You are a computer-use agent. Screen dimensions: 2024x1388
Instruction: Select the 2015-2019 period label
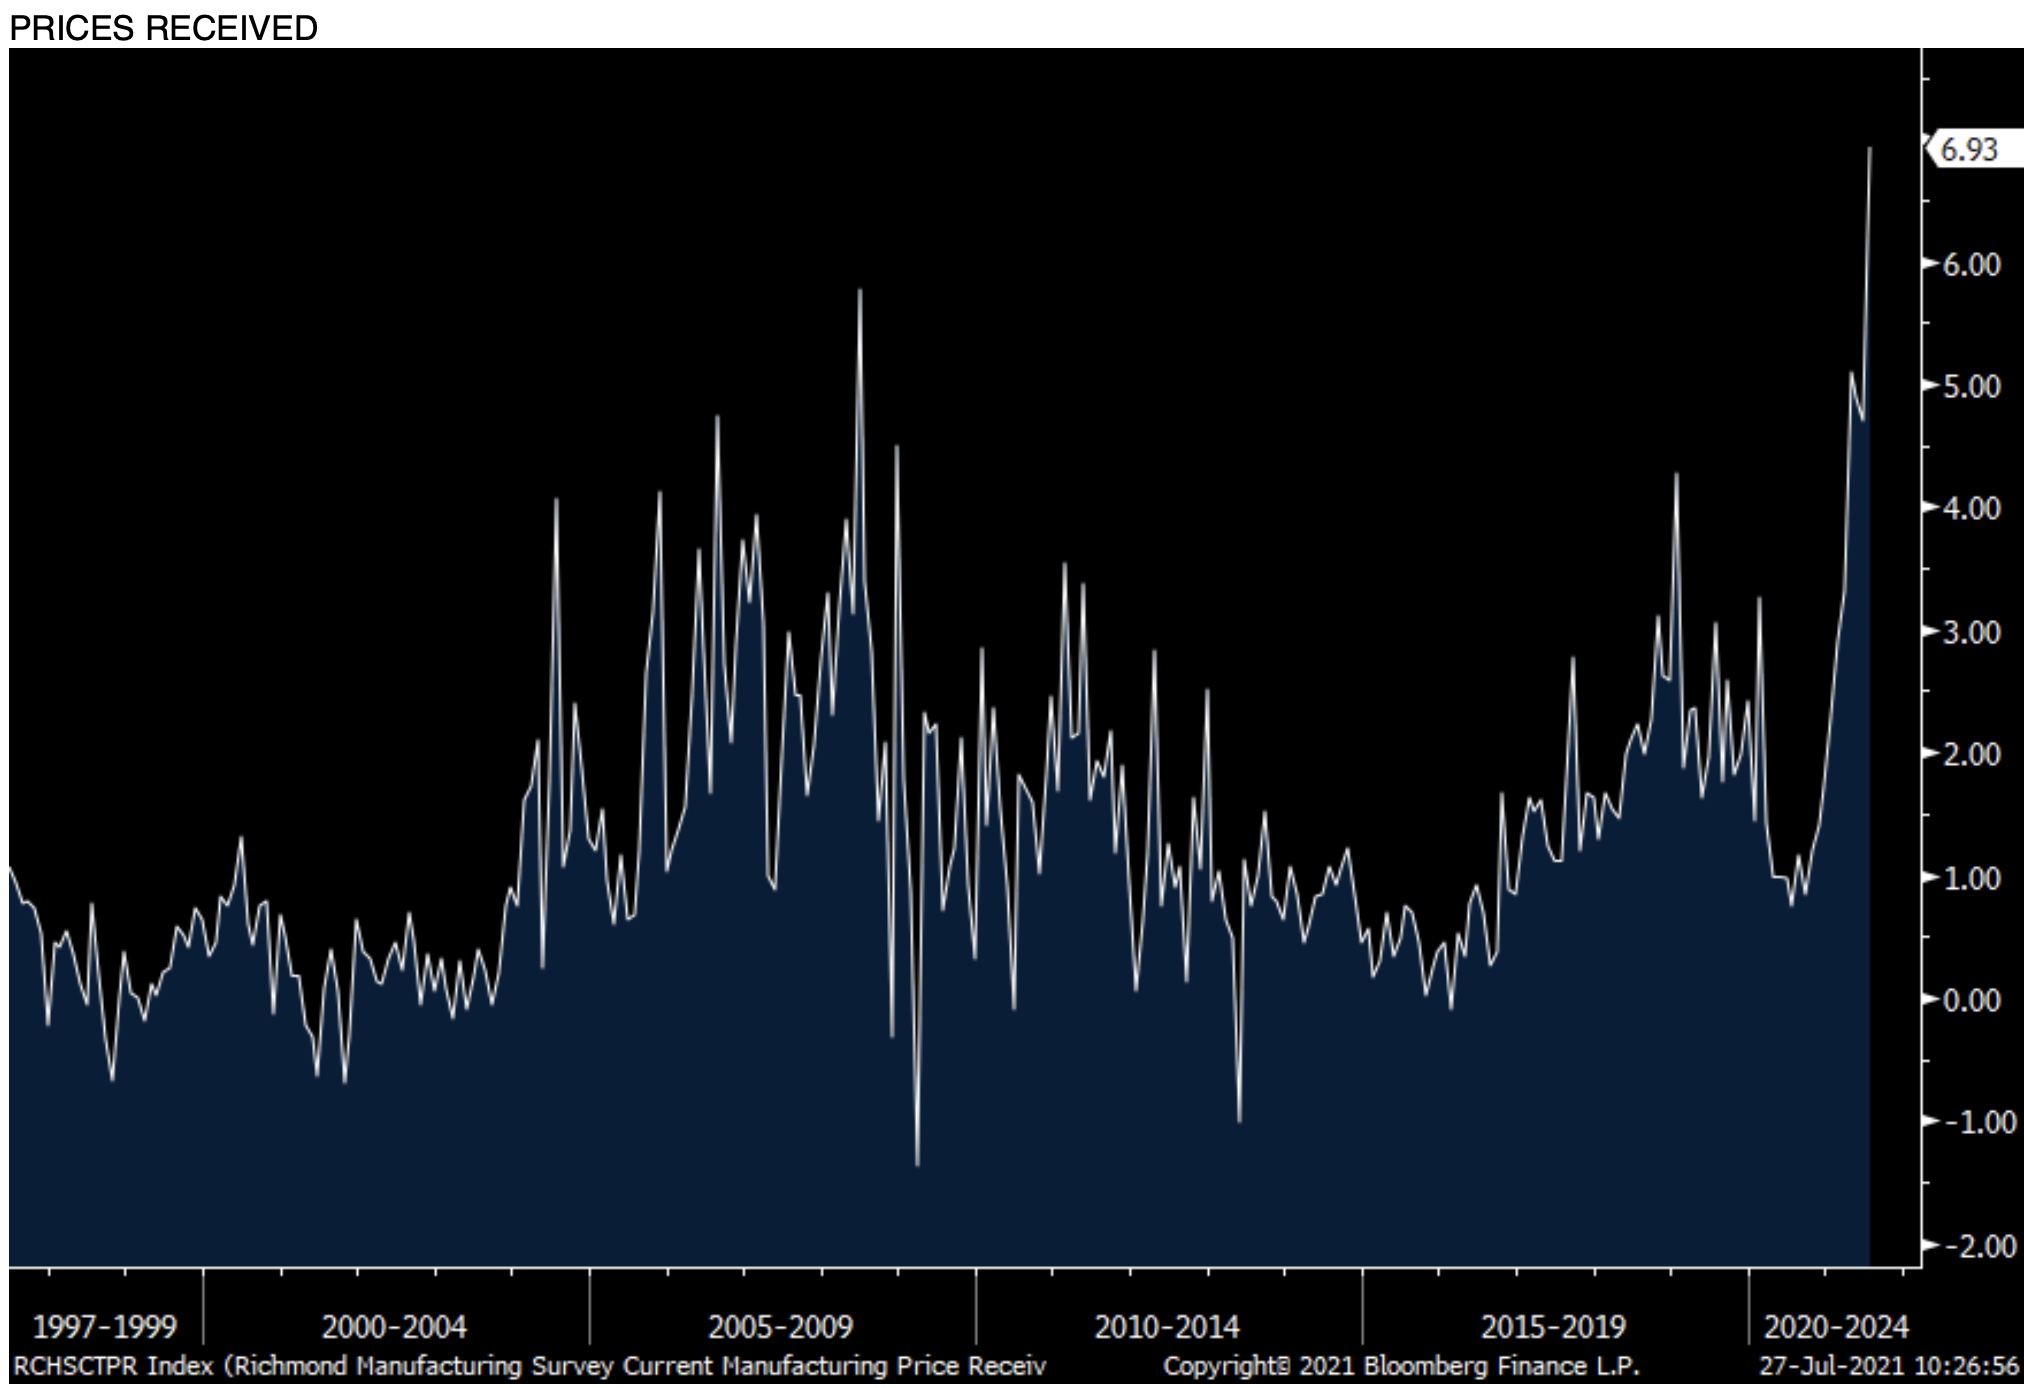tap(1553, 1327)
